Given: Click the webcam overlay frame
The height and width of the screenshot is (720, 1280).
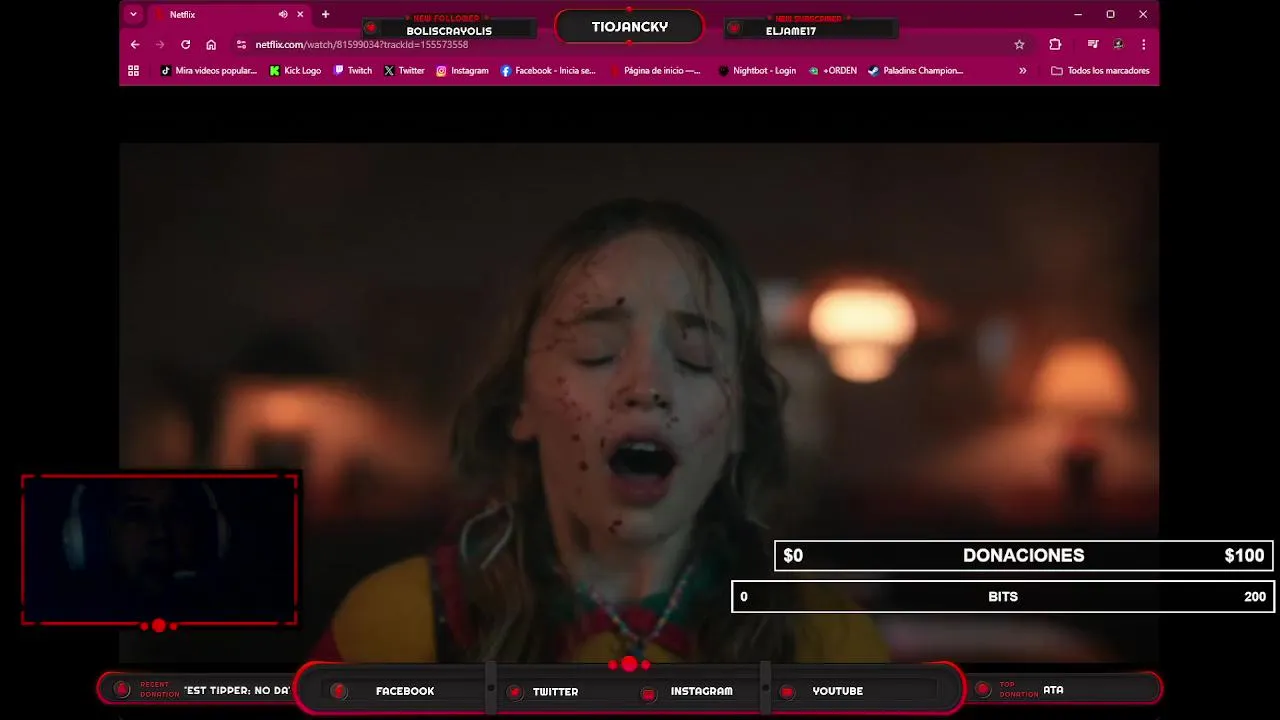Looking at the screenshot, I should pos(159,549).
